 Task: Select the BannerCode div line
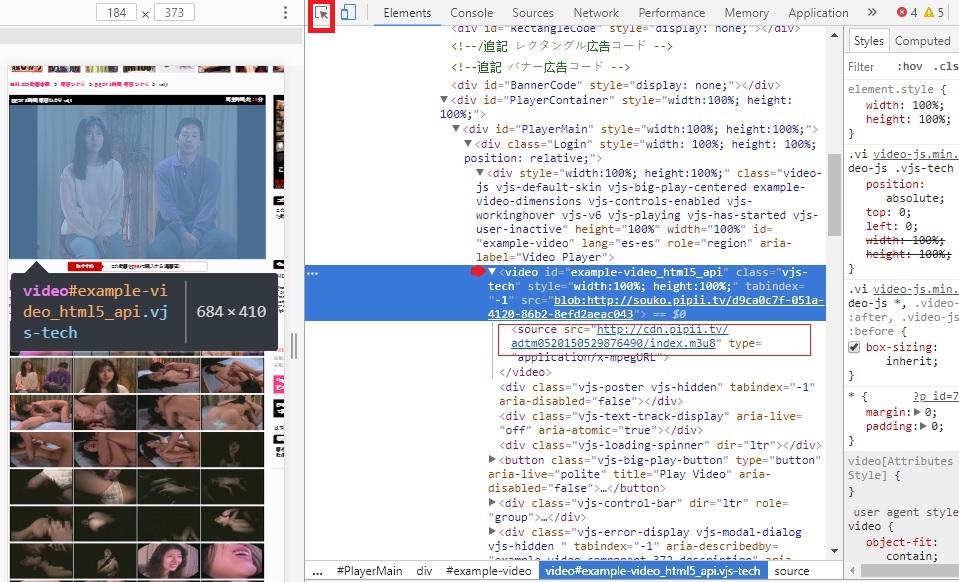[615, 85]
